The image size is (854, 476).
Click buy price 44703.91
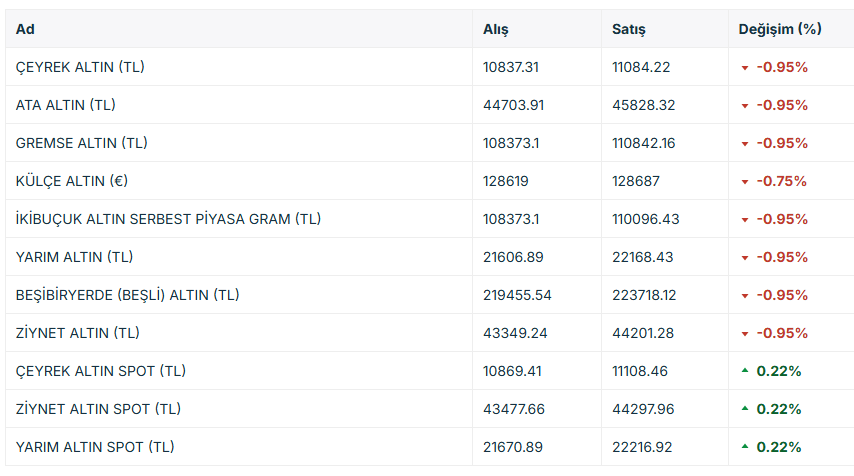point(514,105)
